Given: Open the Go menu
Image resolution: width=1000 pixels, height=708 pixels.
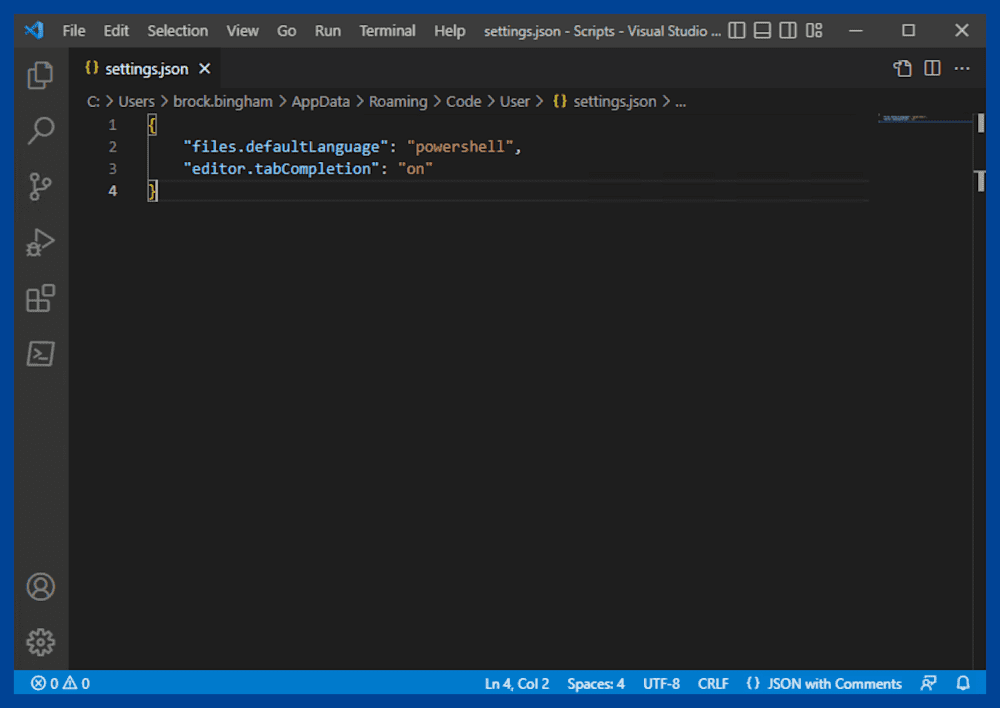Looking at the screenshot, I should coord(286,31).
